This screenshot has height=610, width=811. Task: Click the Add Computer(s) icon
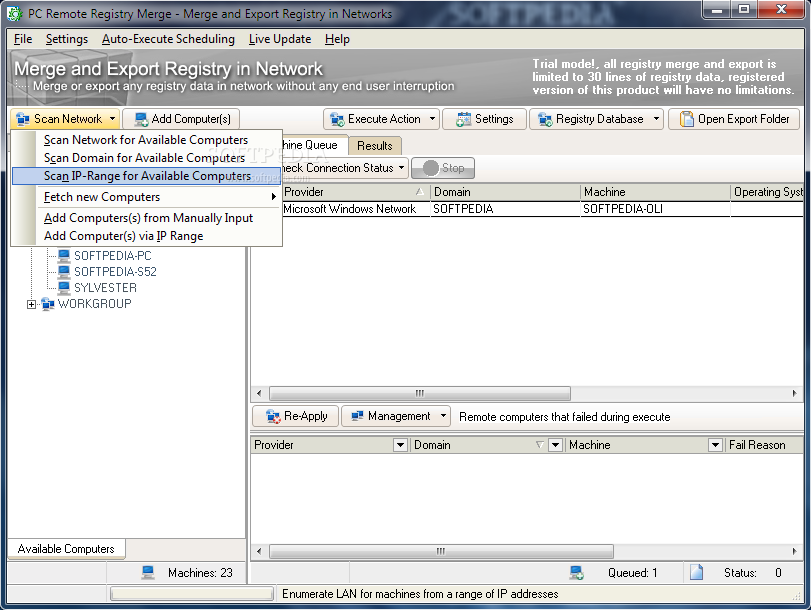[x=141, y=120]
